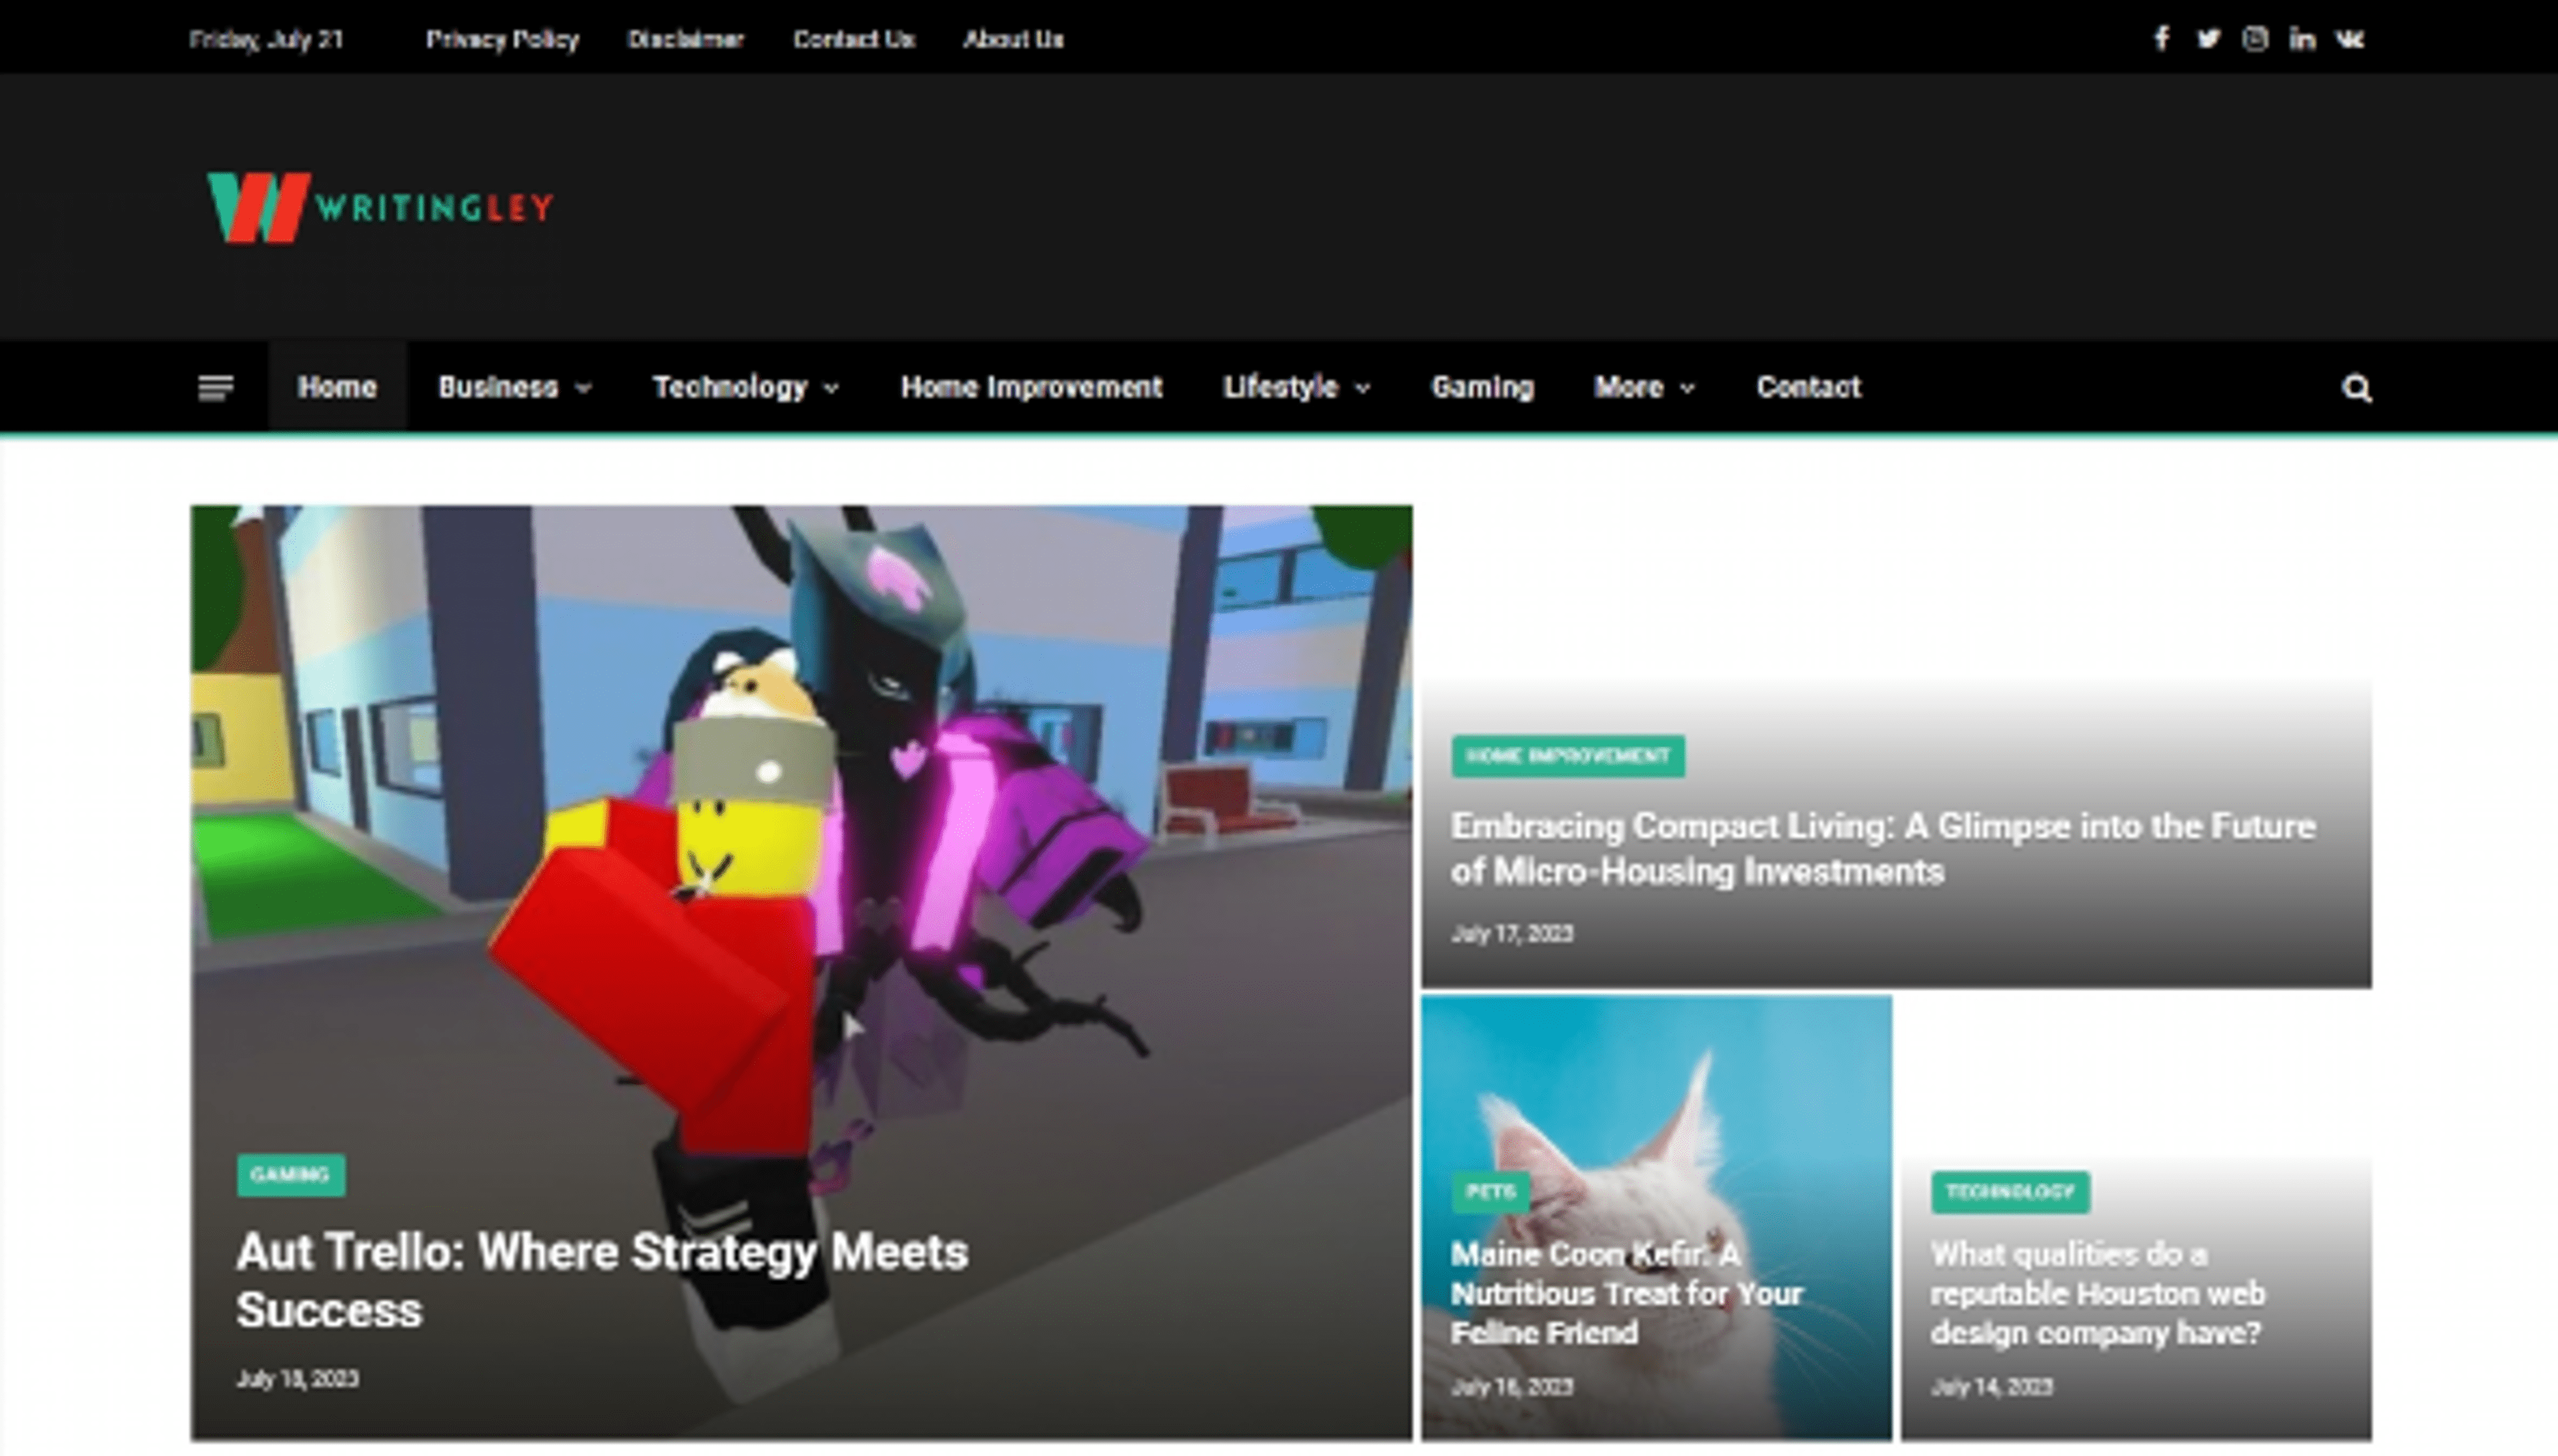Open the Writingley Facebook page icon
Screen dimensions: 2558x1456
2162,39
